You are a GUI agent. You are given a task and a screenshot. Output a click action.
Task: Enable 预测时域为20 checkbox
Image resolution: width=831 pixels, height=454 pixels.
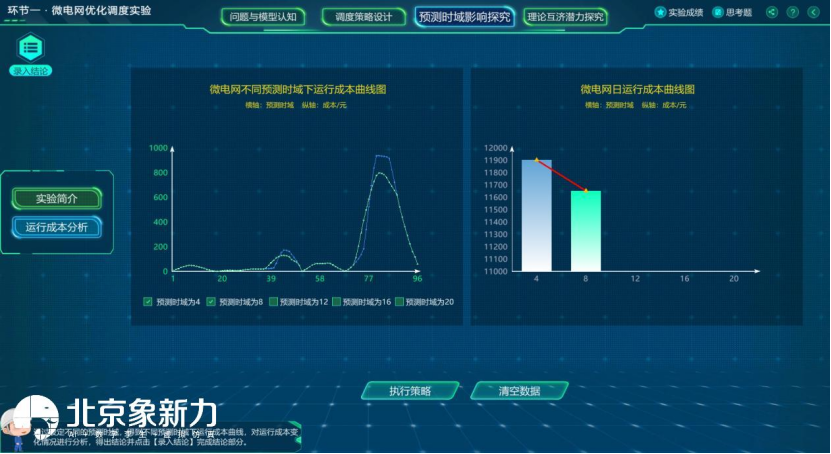400,301
